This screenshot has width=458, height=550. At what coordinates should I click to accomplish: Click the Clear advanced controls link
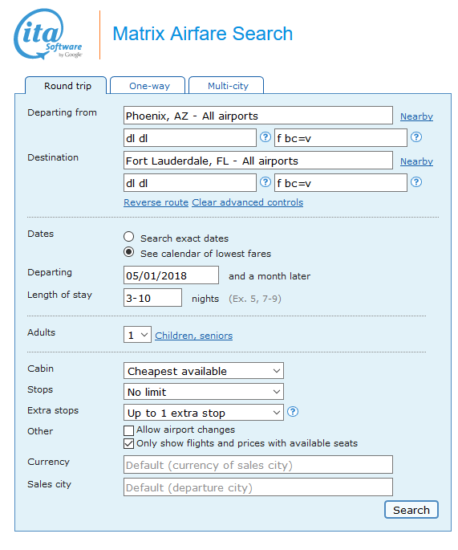tap(248, 202)
